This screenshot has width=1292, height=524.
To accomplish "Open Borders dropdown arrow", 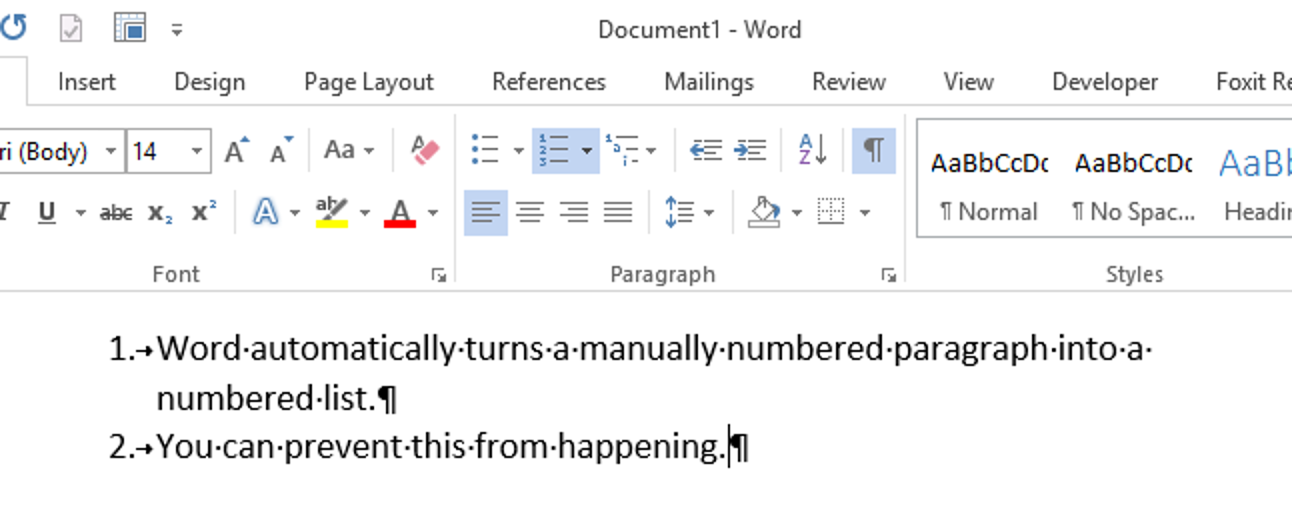I will (x=864, y=212).
